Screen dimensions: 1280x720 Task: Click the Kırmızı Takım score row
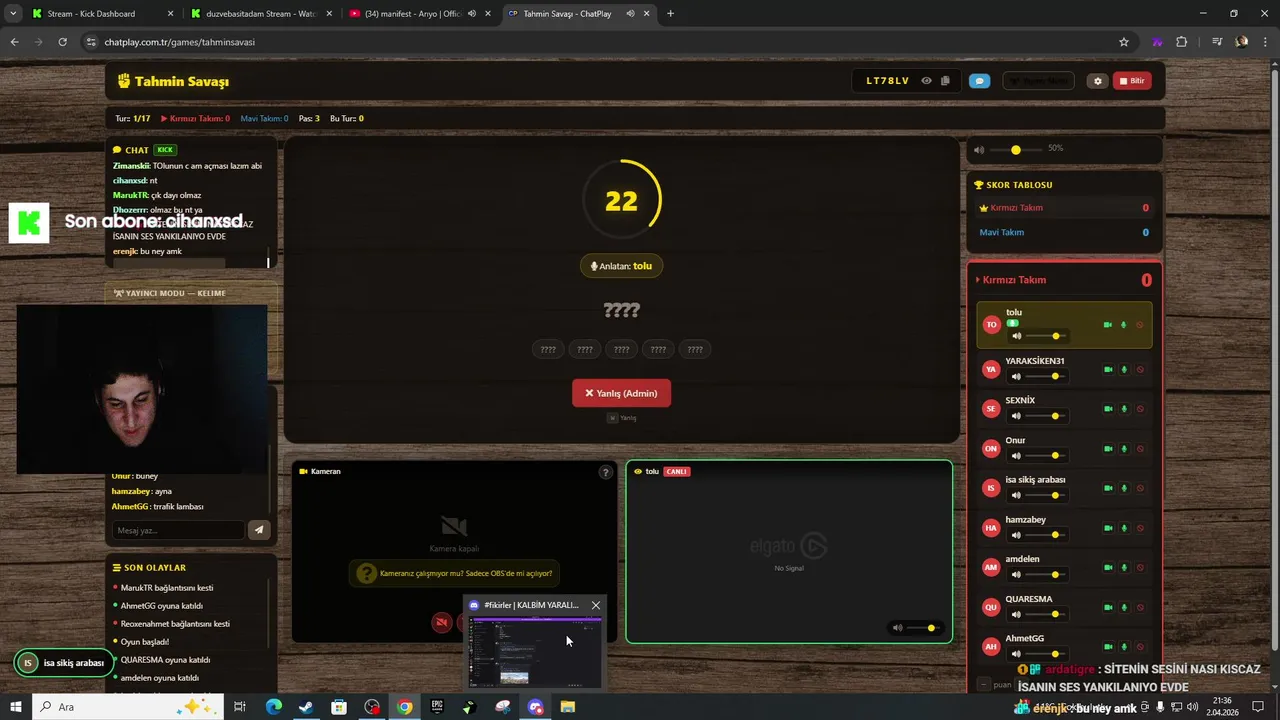pyautogui.click(x=1064, y=208)
